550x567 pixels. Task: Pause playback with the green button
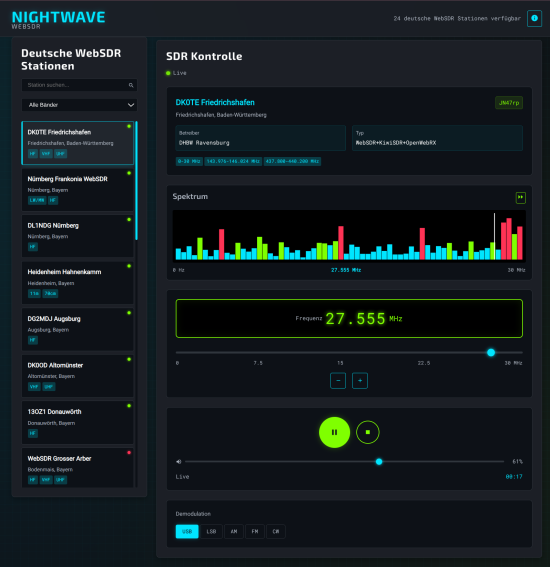[x=334, y=432]
